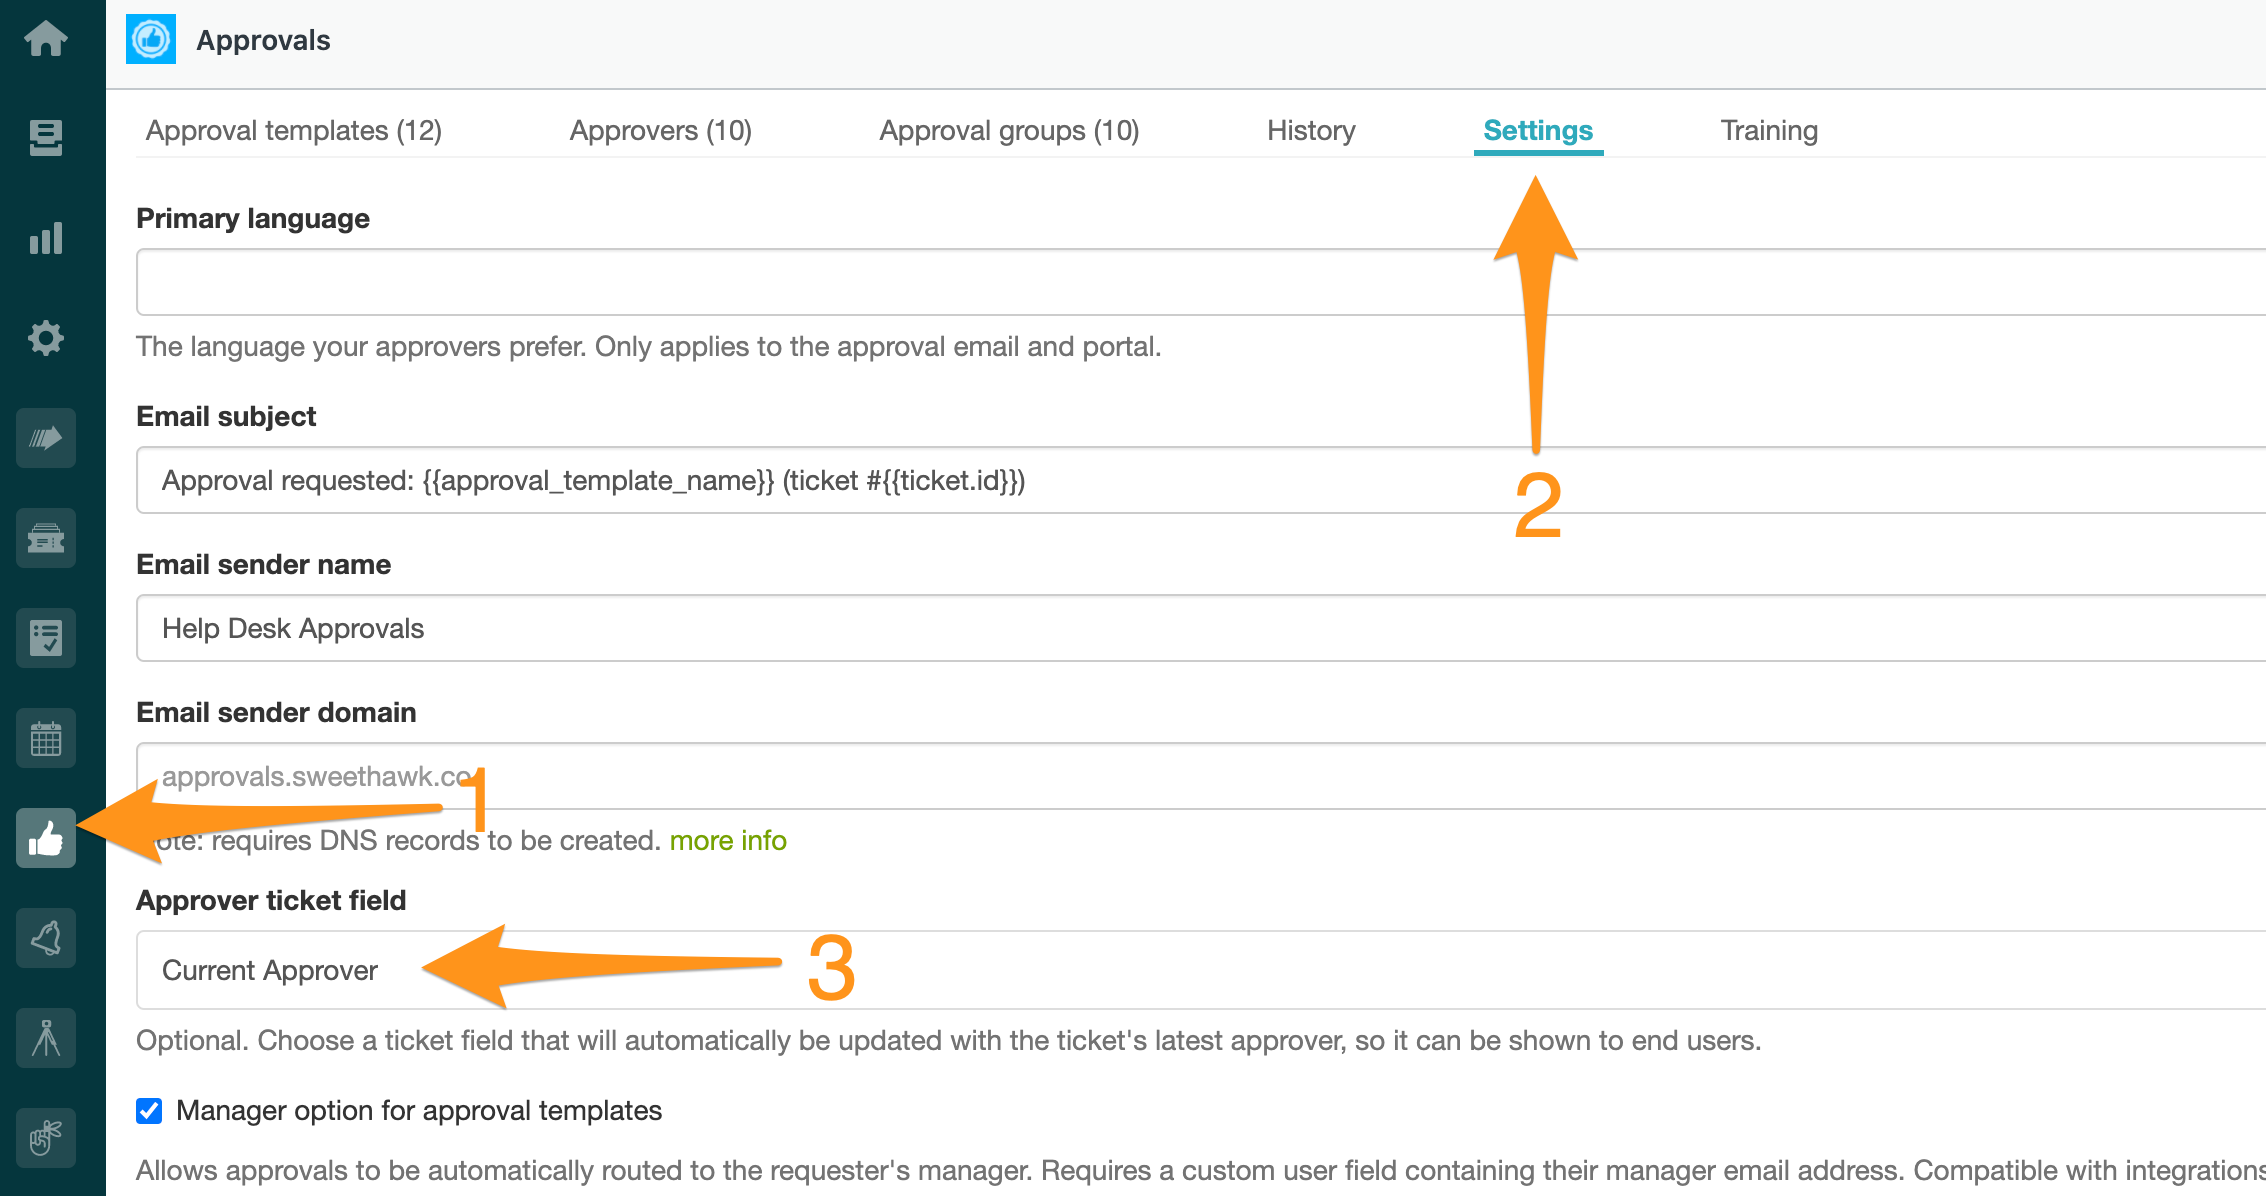Open the bell notification app icon
Screen dimensions: 2266x1196
(x=46, y=938)
